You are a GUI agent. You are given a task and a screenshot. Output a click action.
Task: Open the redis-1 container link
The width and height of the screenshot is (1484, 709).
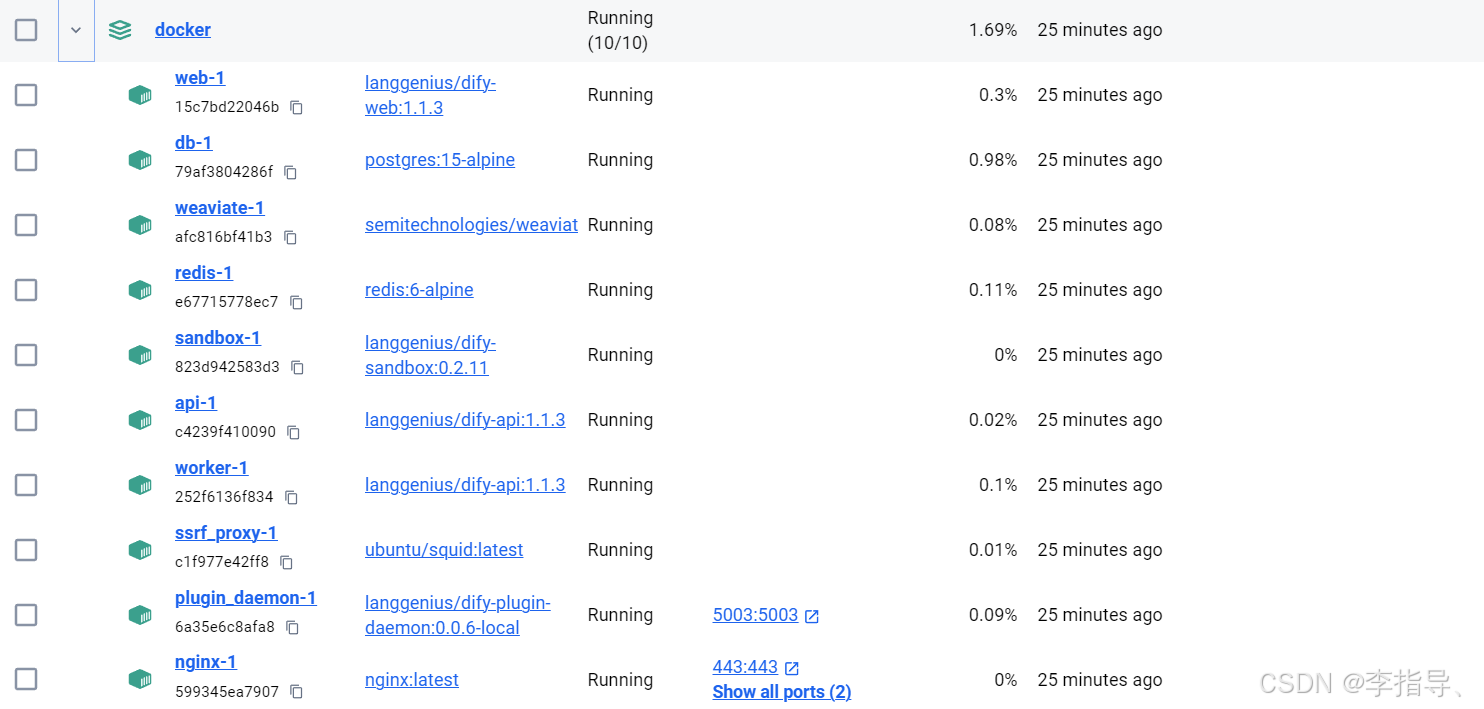point(204,273)
